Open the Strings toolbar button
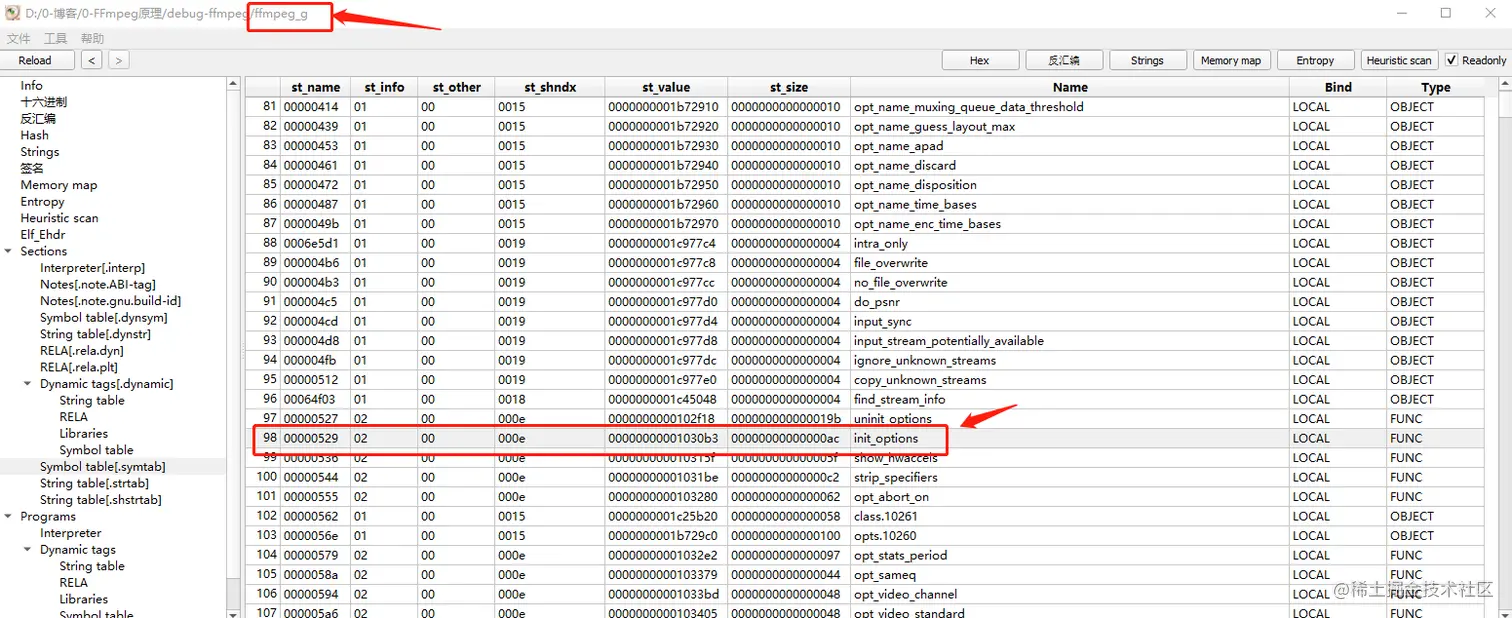 coord(1147,61)
